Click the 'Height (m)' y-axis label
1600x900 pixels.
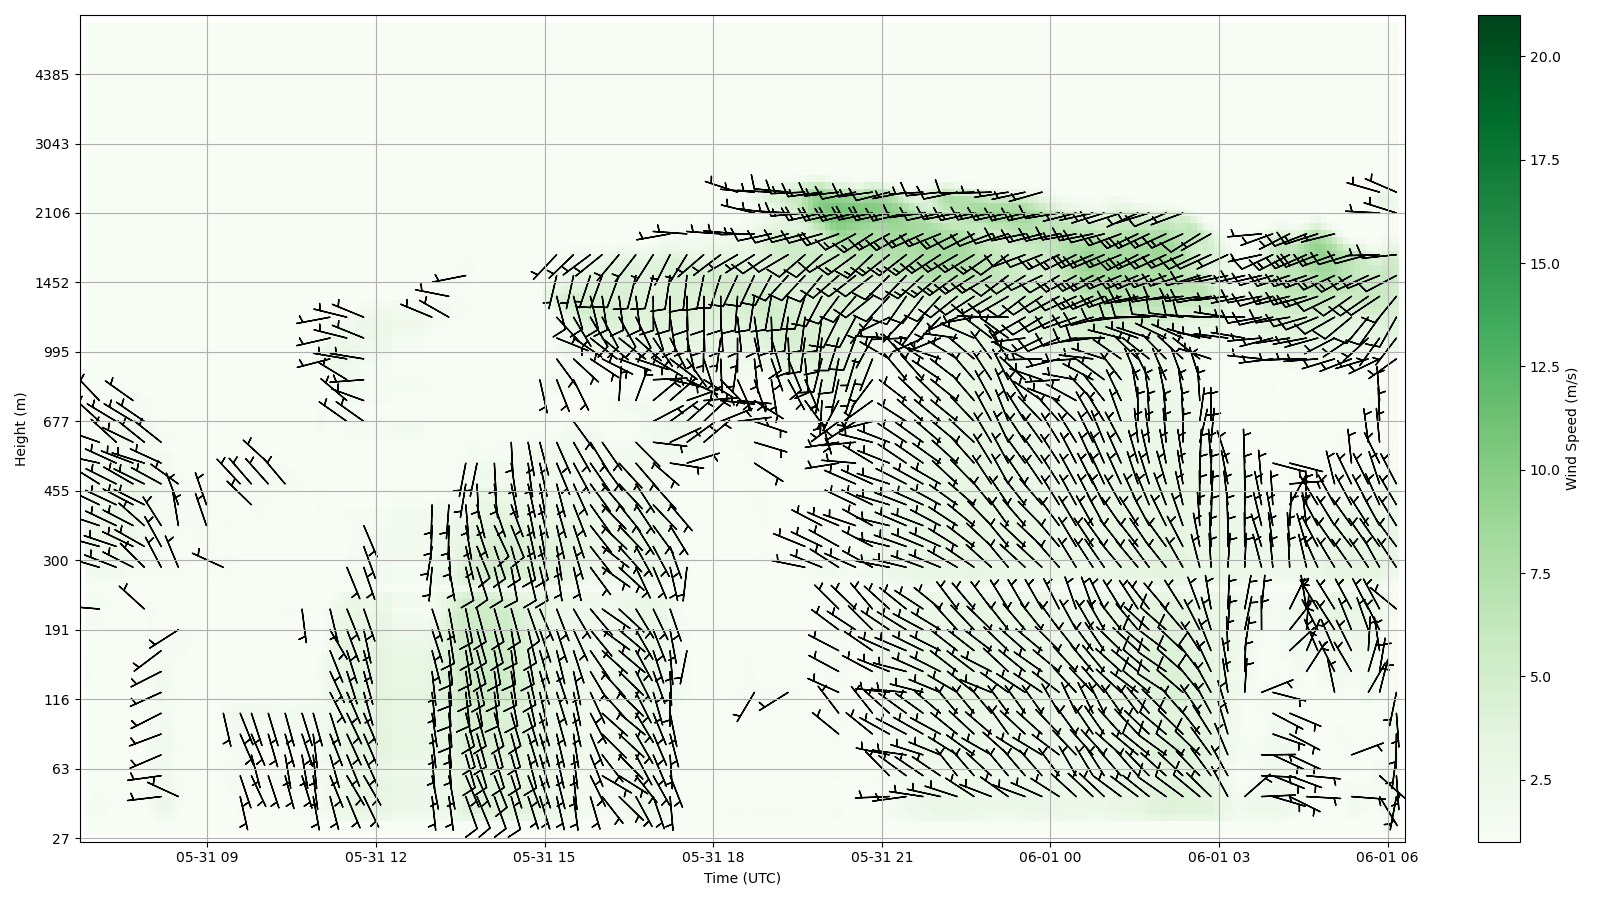click(20, 429)
